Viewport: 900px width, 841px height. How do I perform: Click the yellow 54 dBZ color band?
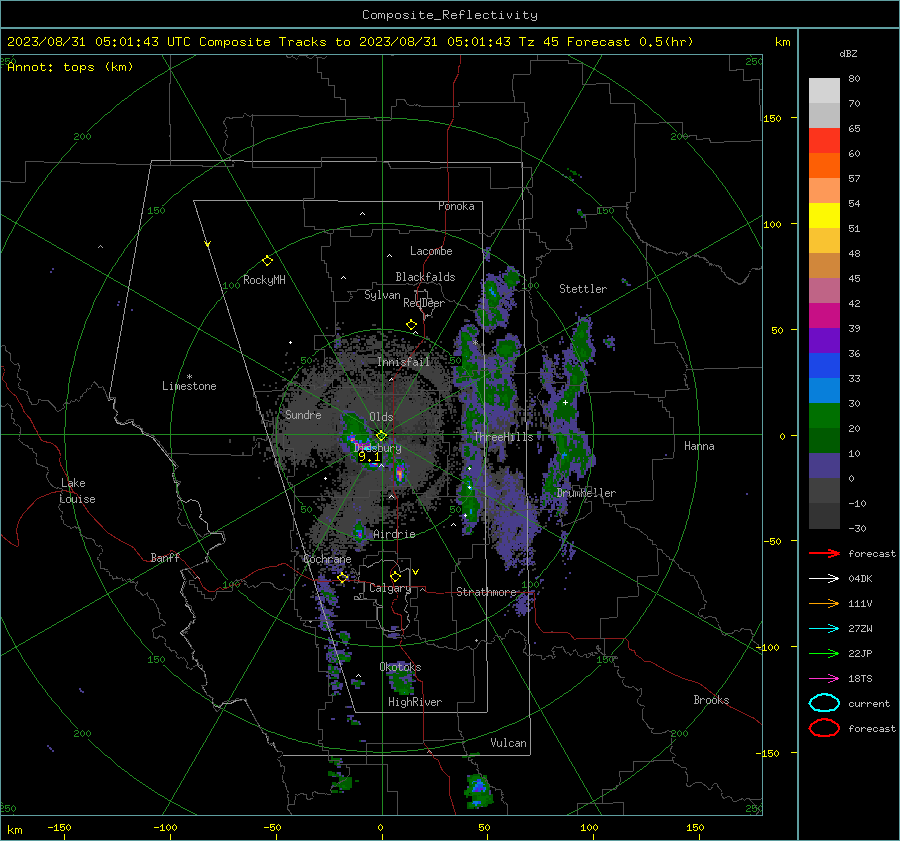[x=824, y=215]
